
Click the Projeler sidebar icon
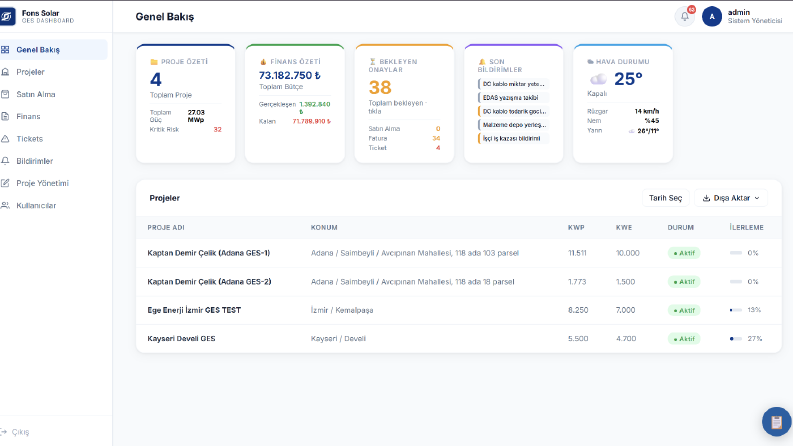5,72
